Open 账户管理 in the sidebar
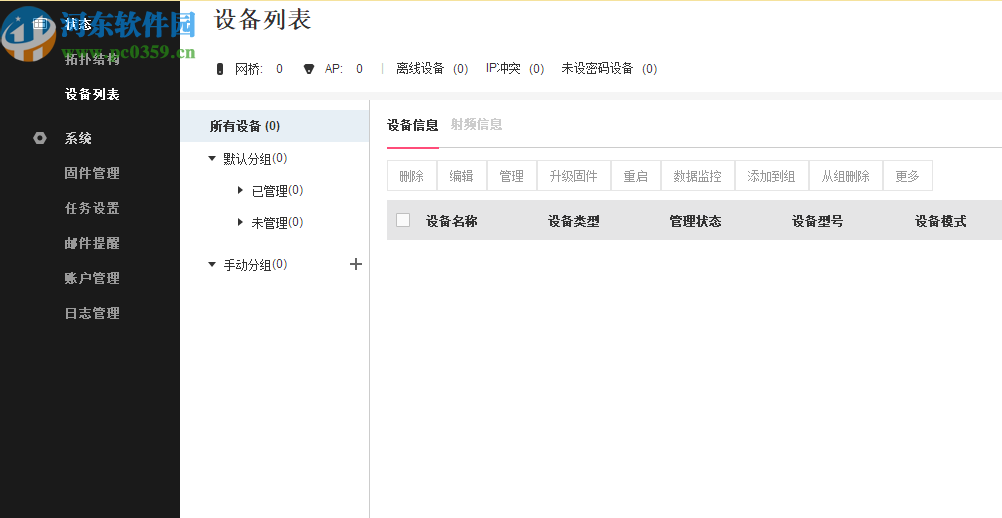 (x=92, y=278)
